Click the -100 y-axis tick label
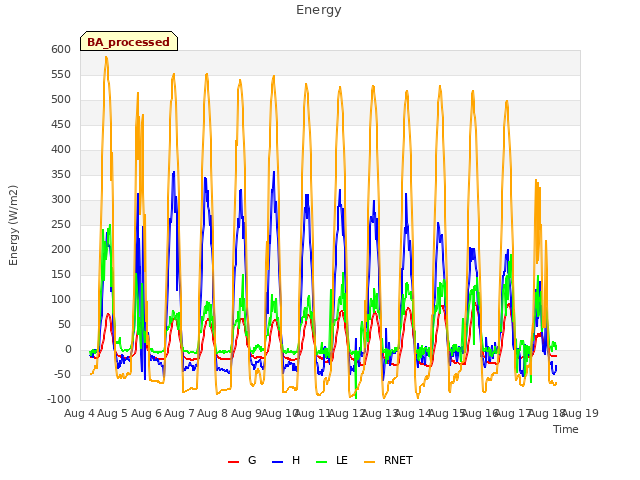Screen dimensions: 640x480 (59, 400)
